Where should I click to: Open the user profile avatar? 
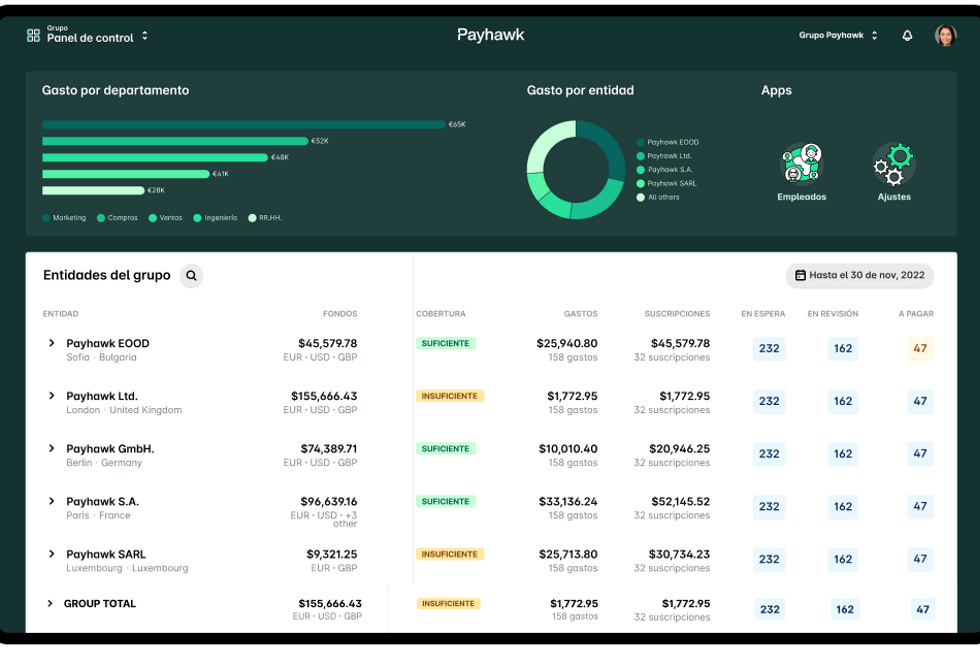pos(945,36)
